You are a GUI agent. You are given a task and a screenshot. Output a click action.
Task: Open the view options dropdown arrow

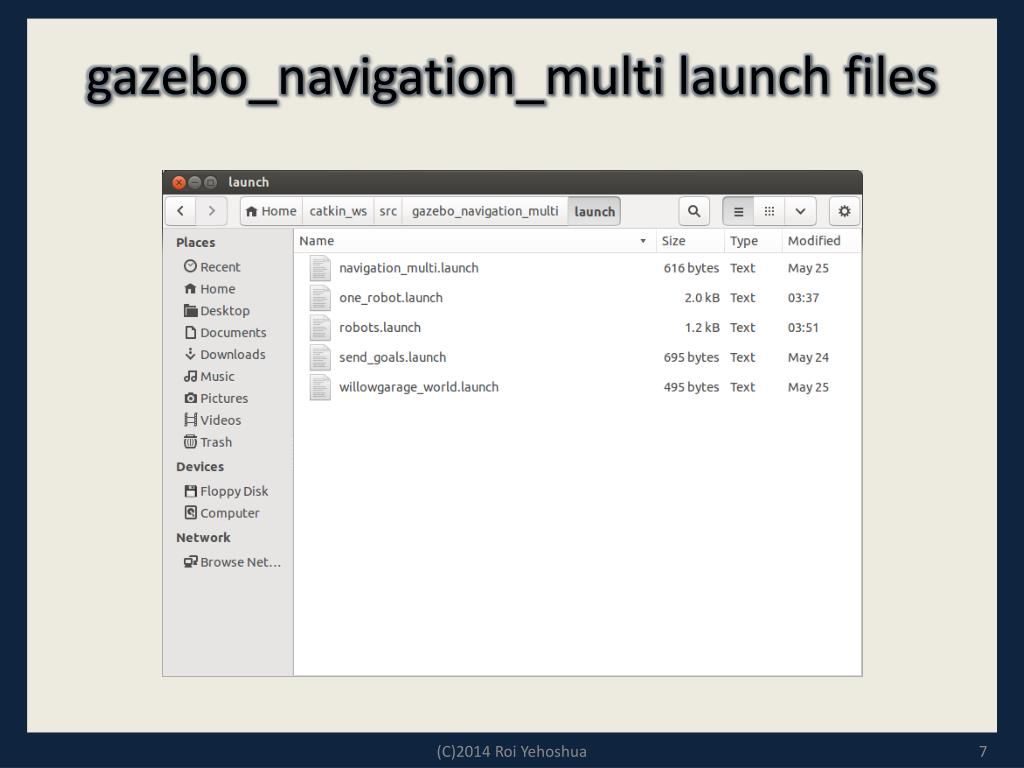[x=800, y=211]
